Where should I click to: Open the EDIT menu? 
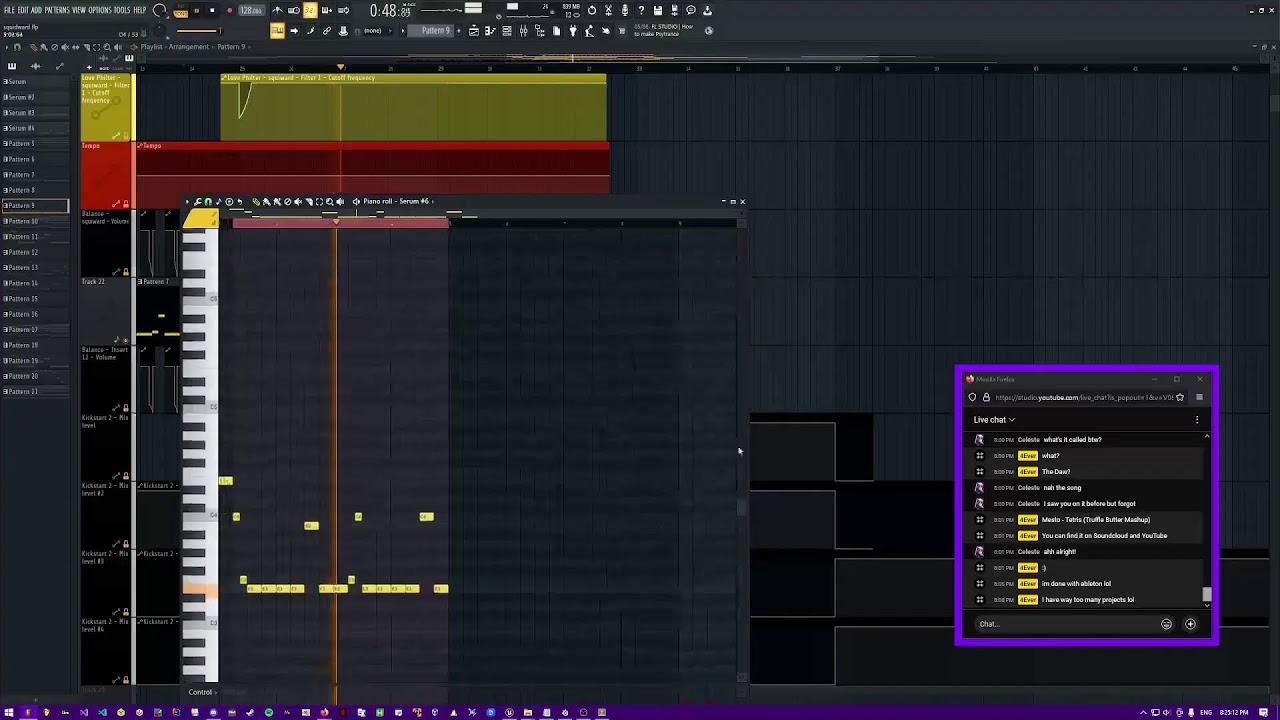pyautogui.click(x=22, y=10)
